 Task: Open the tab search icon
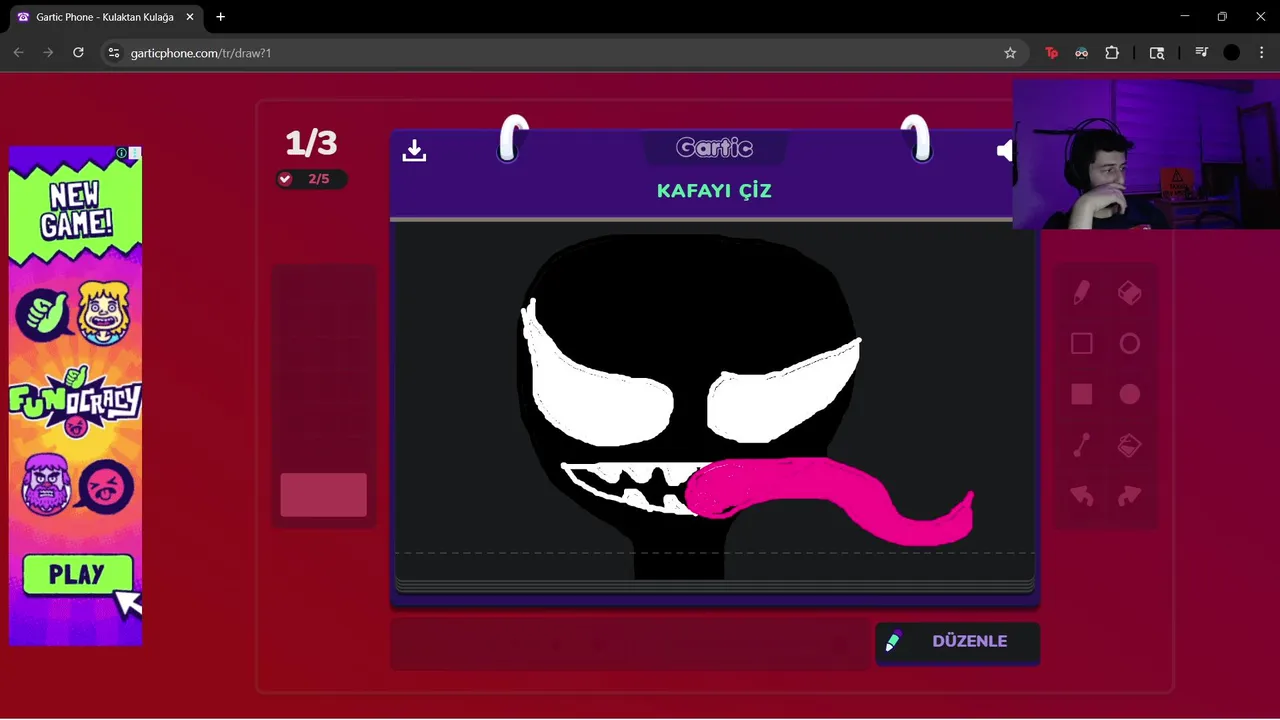1157,53
